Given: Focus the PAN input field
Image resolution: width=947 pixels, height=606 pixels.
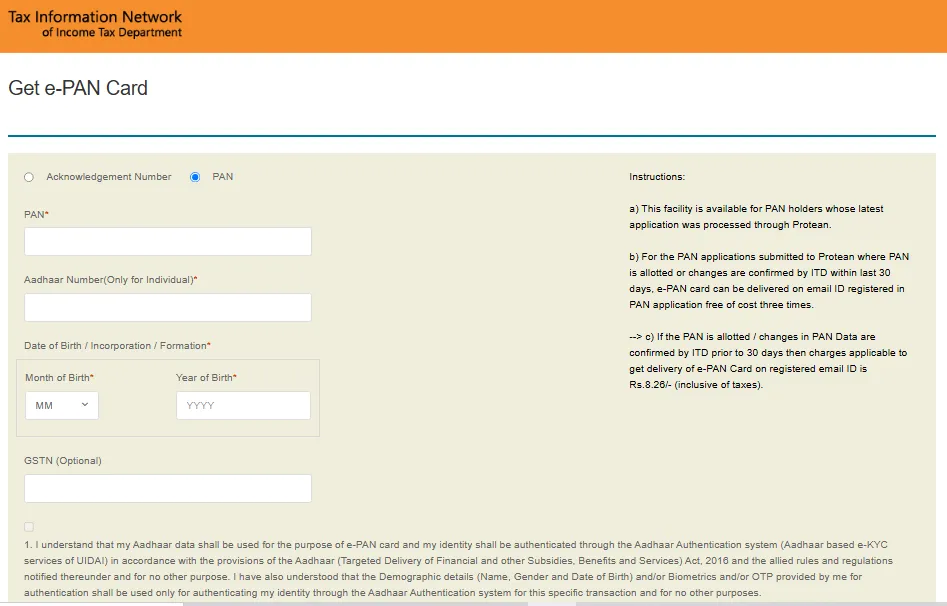Looking at the screenshot, I should click(x=167, y=241).
